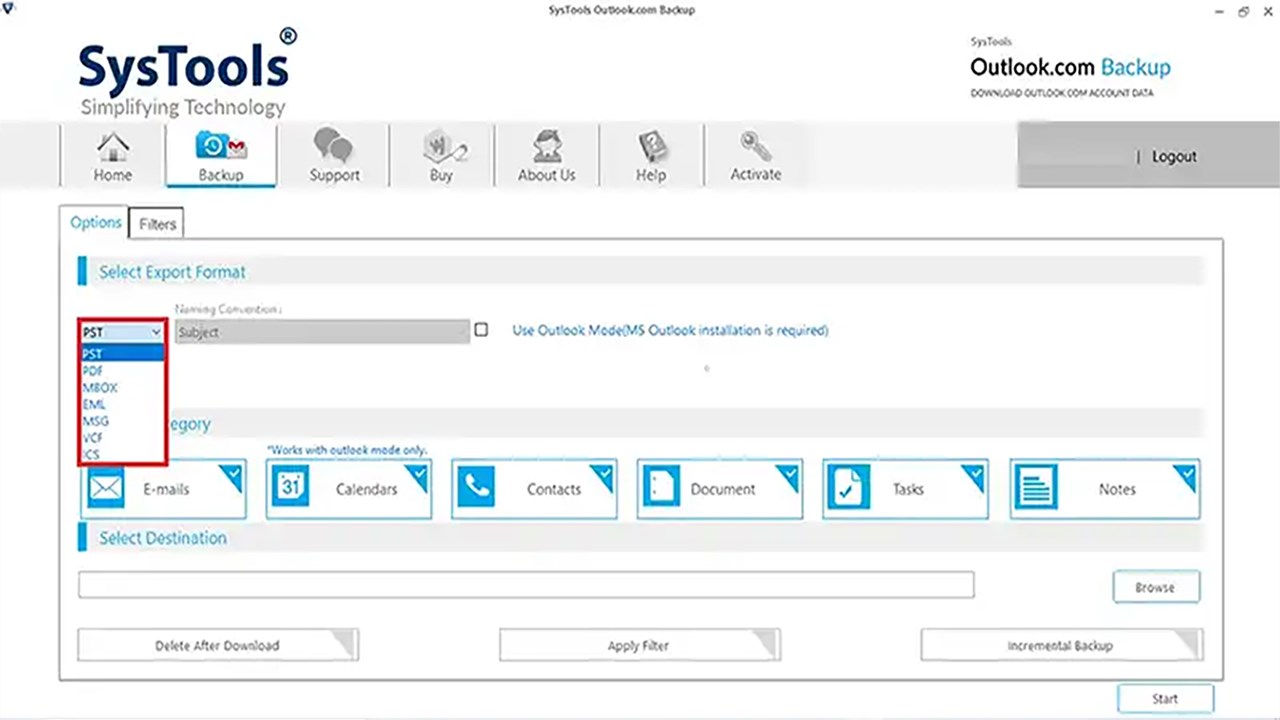Click the Tasks checkmark page icon
Viewport: 1280px width, 720px height.
click(x=847, y=489)
